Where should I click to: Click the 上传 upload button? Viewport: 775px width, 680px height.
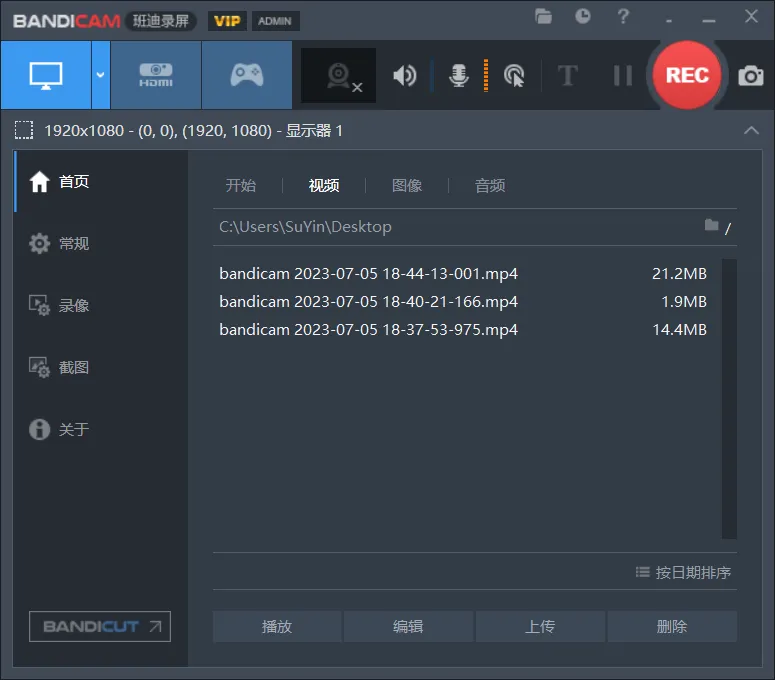[540, 627]
